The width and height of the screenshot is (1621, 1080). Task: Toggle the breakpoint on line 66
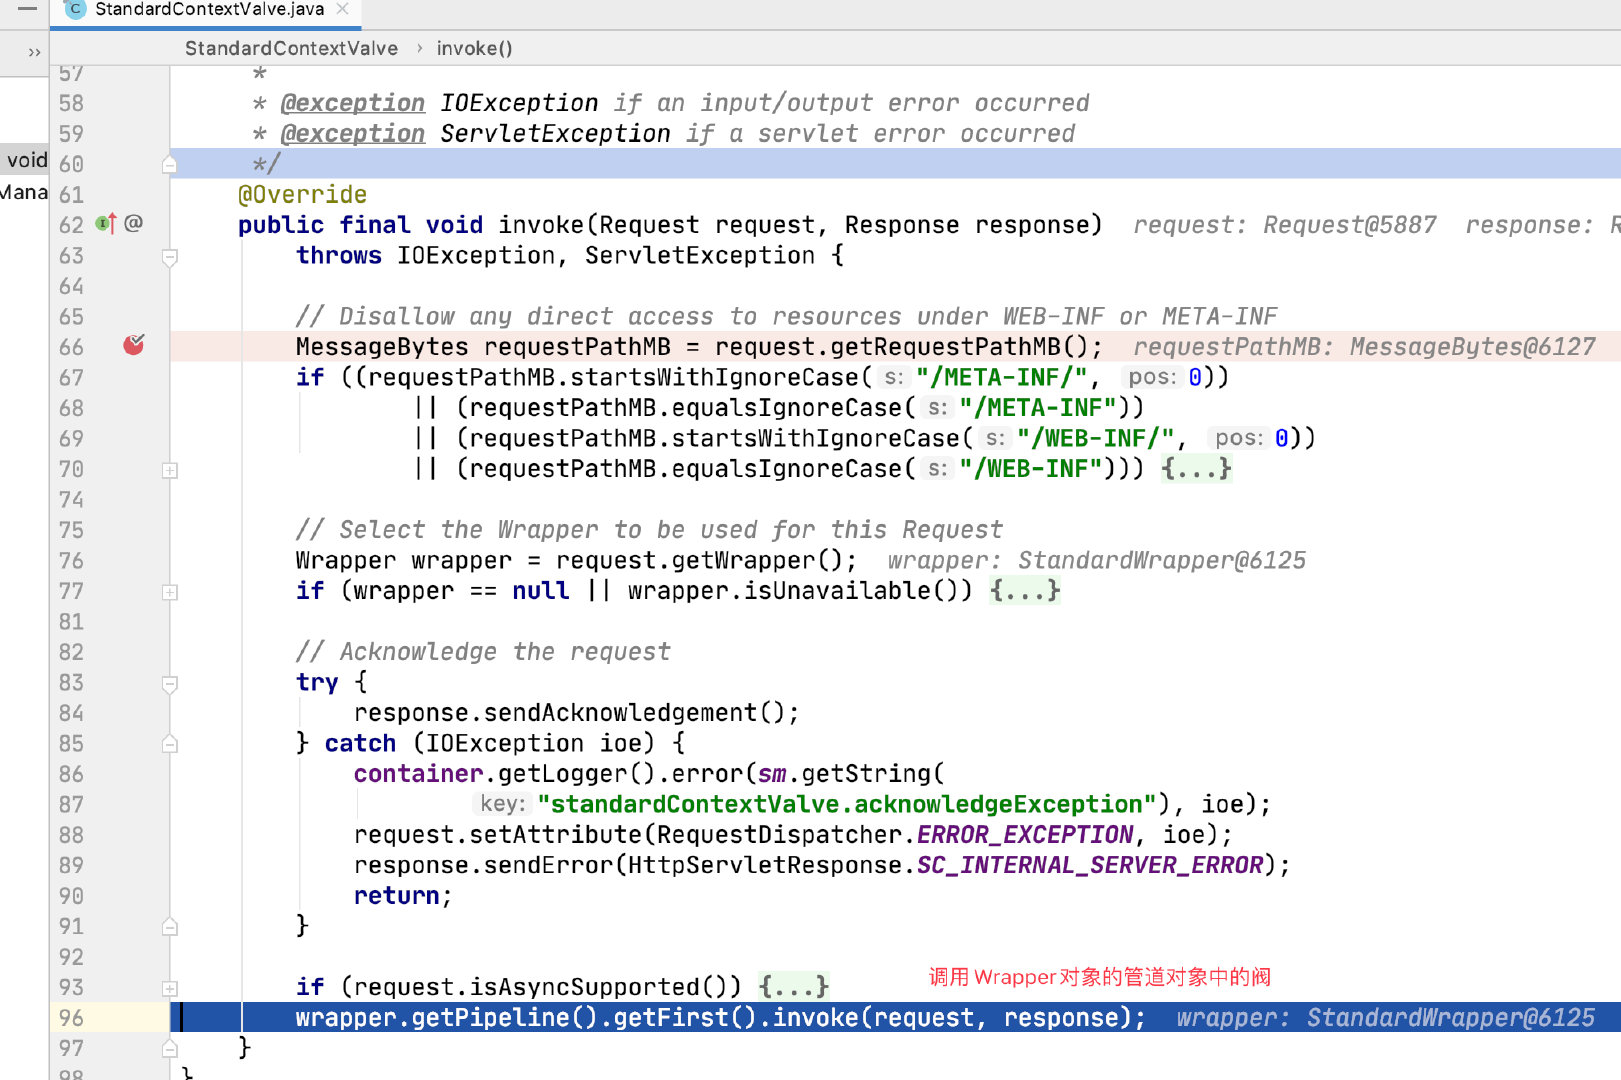[133, 345]
